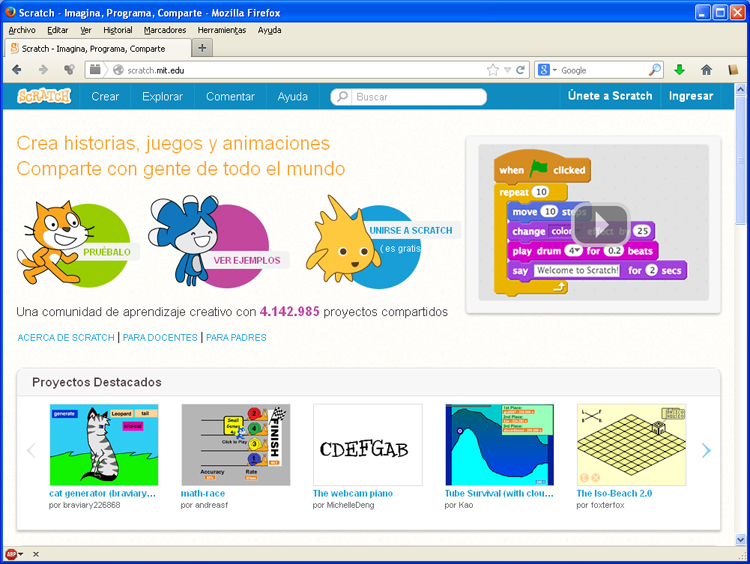Open the Editar menu

click(x=58, y=30)
